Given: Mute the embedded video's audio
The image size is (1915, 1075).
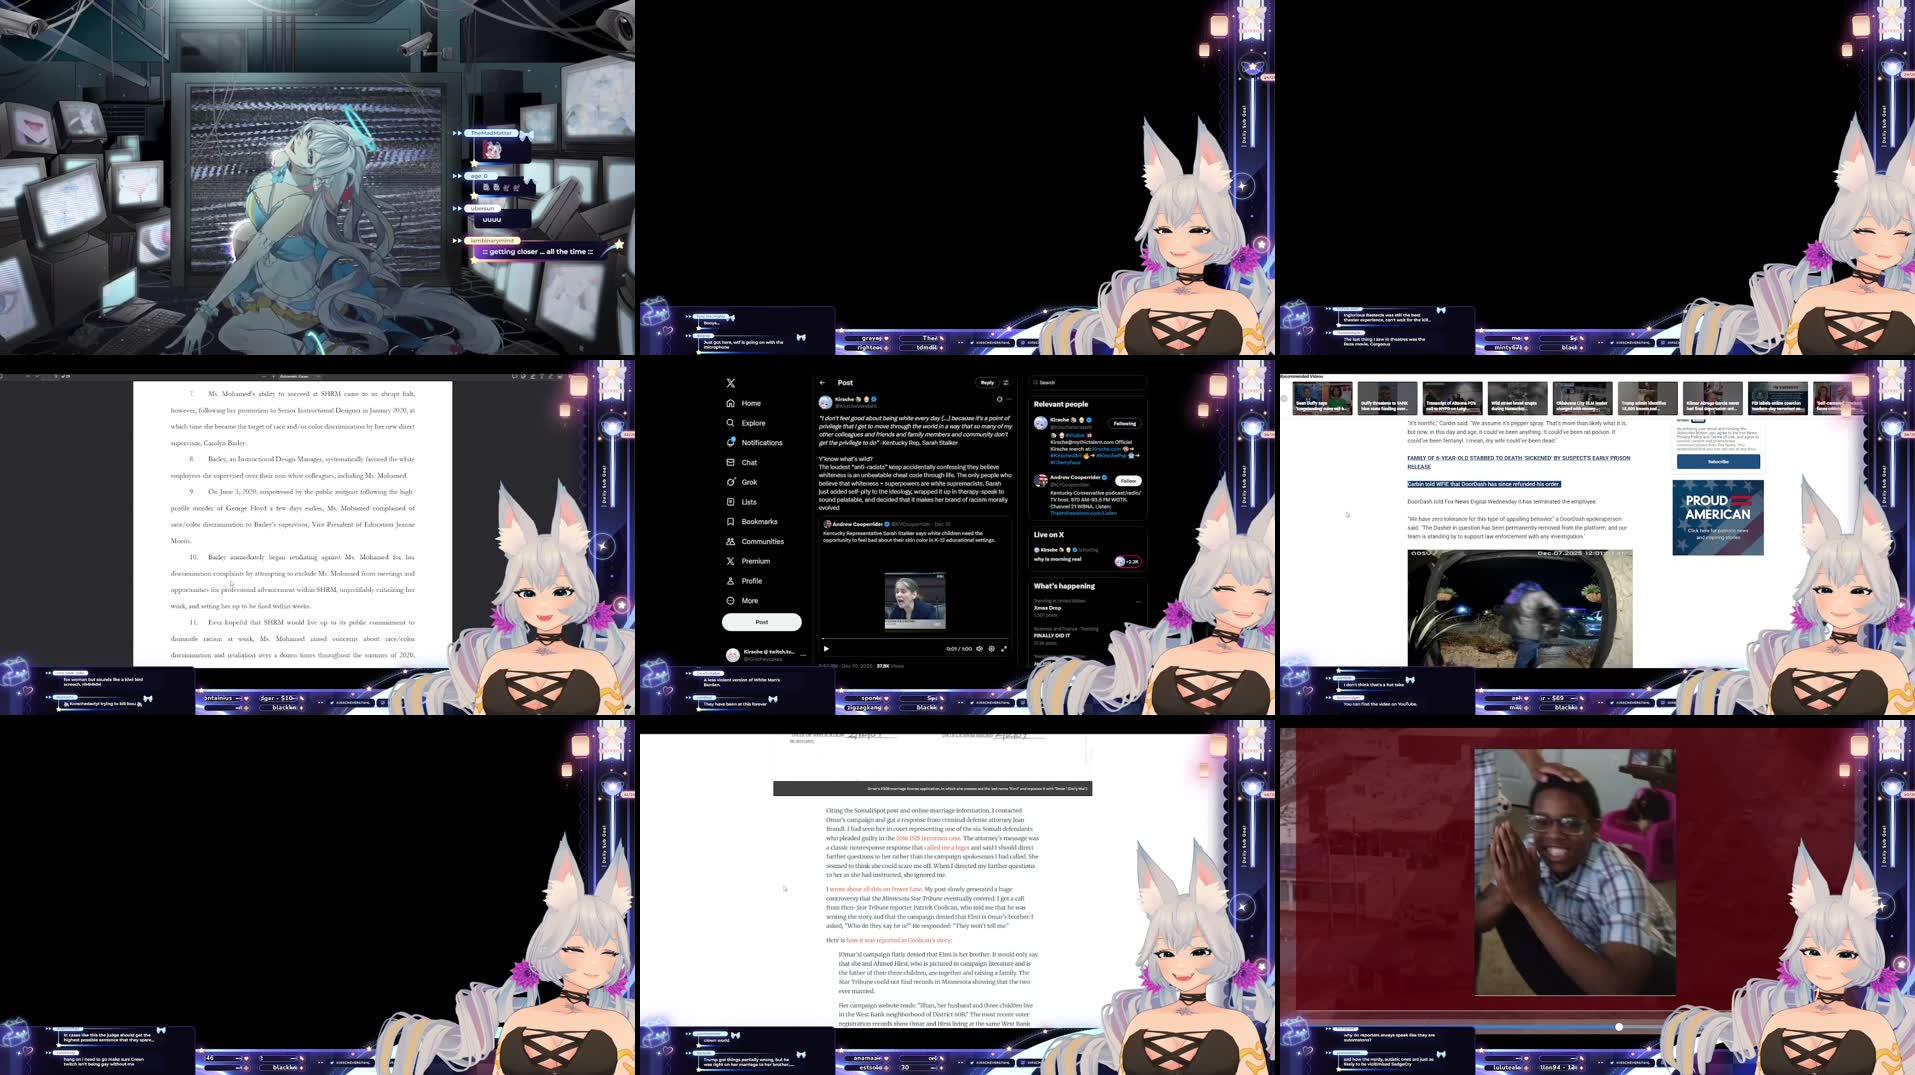Looking at the screenshot, I should click(x=979, y=648).
